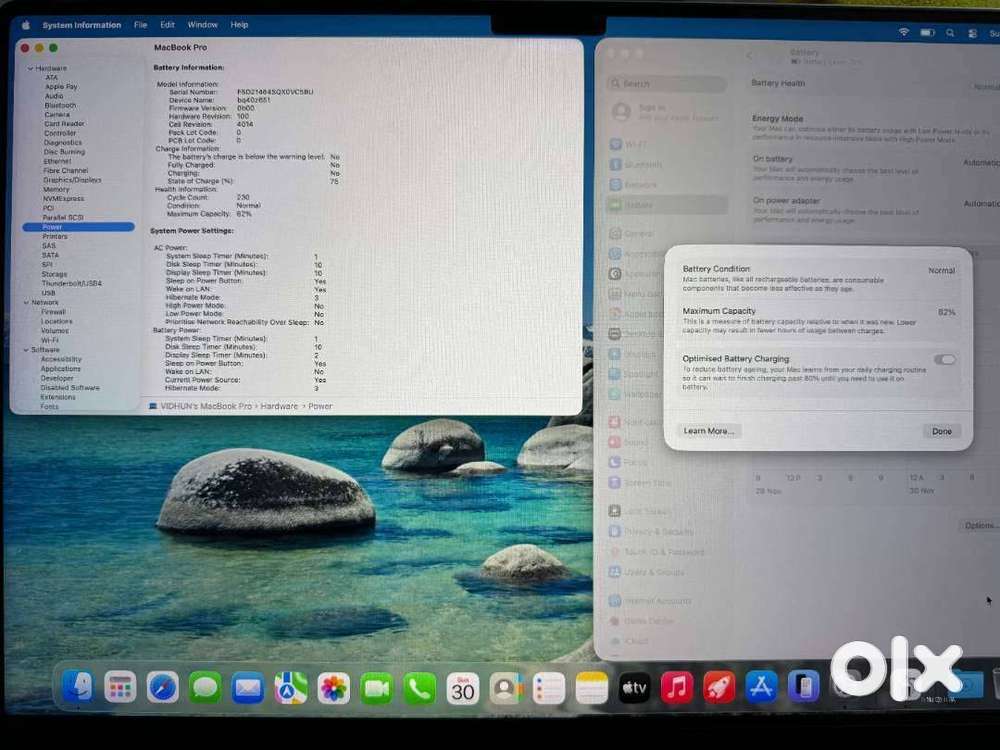Viewport: 1000px width, 750px height.
Task: Launch Maps from the Dock
Action: click(x=290, y=688)
